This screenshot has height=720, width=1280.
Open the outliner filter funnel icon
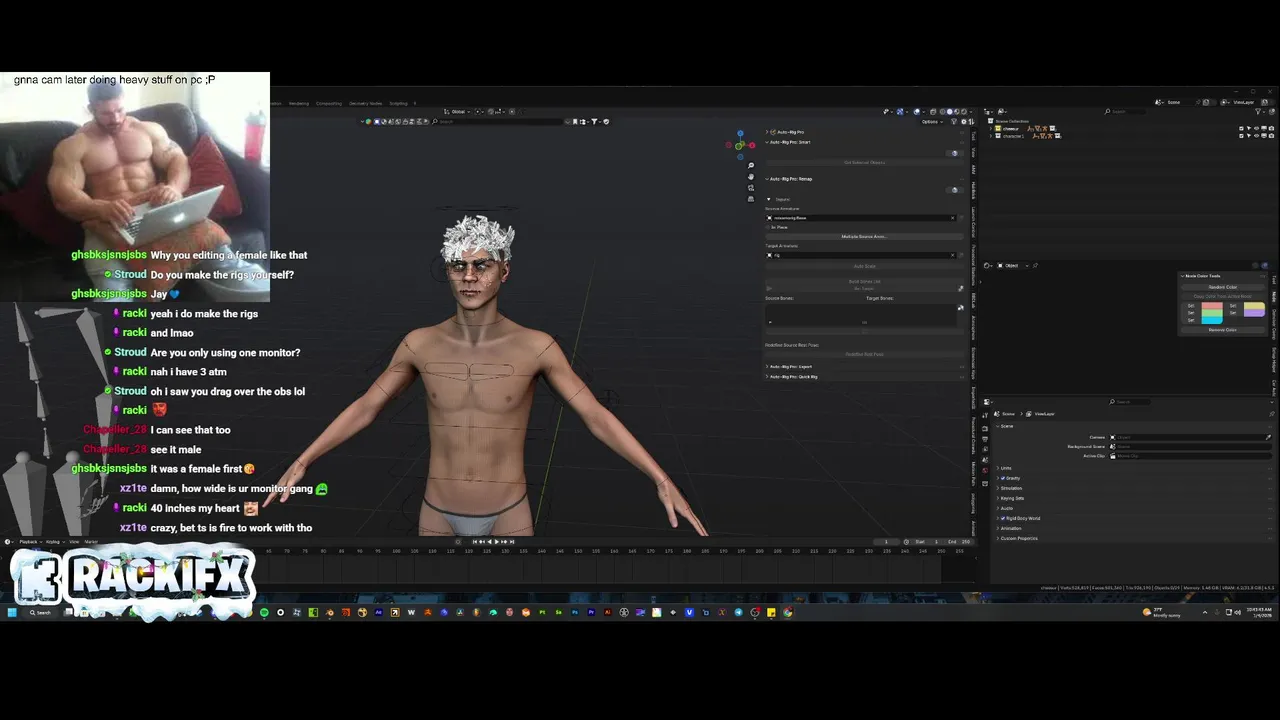[1258, 111]
